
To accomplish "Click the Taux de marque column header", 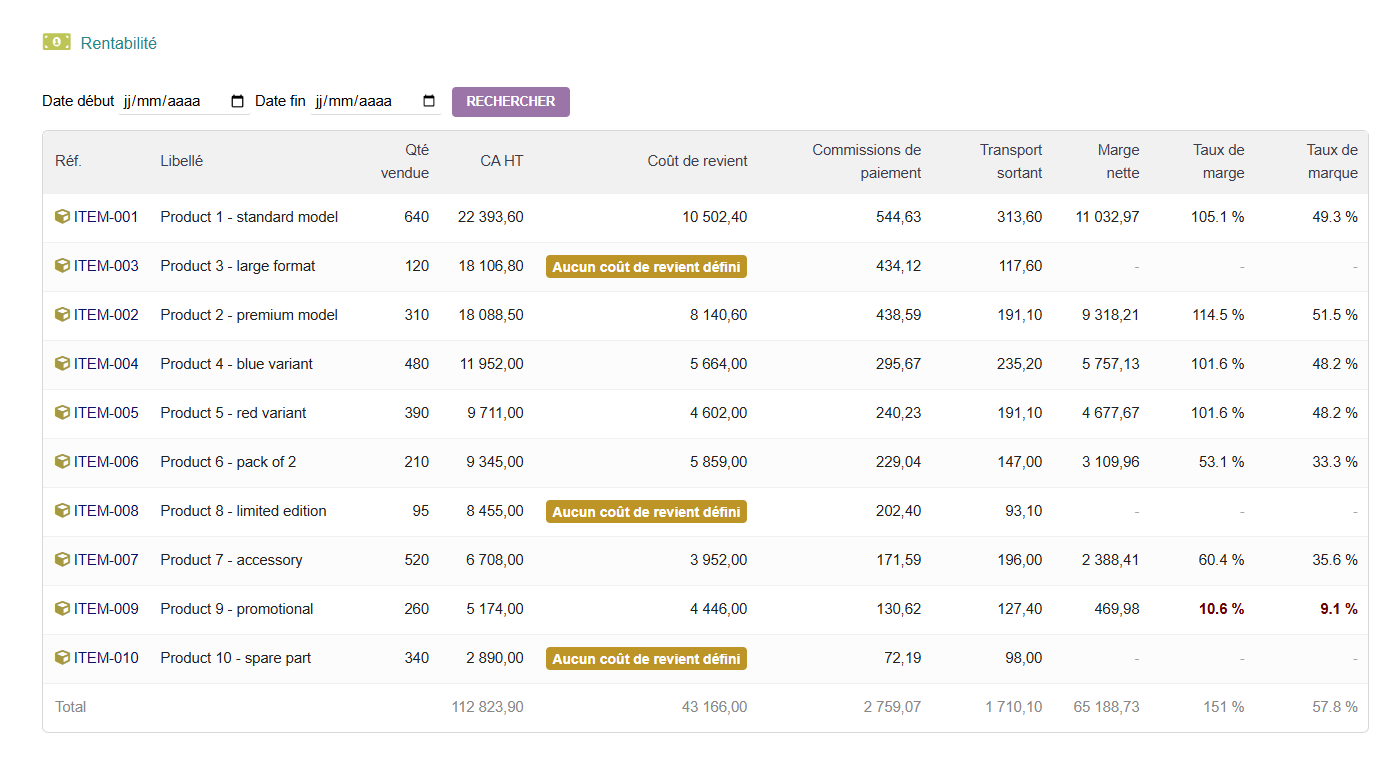I will coord(1331,161).
